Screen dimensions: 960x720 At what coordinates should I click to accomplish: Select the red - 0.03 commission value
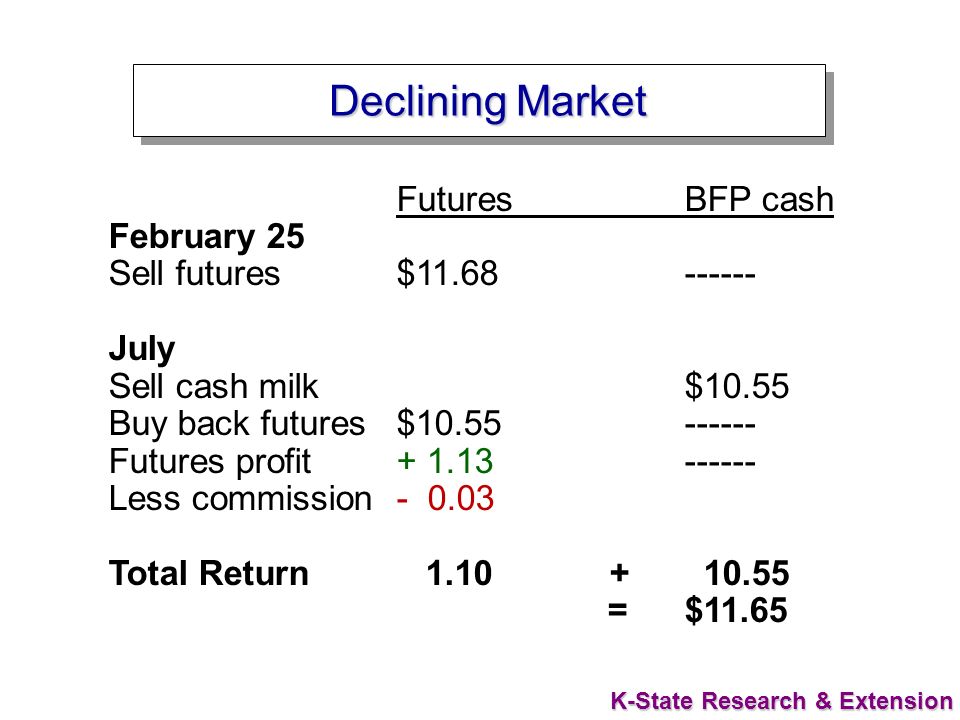[x=445, y=498]
